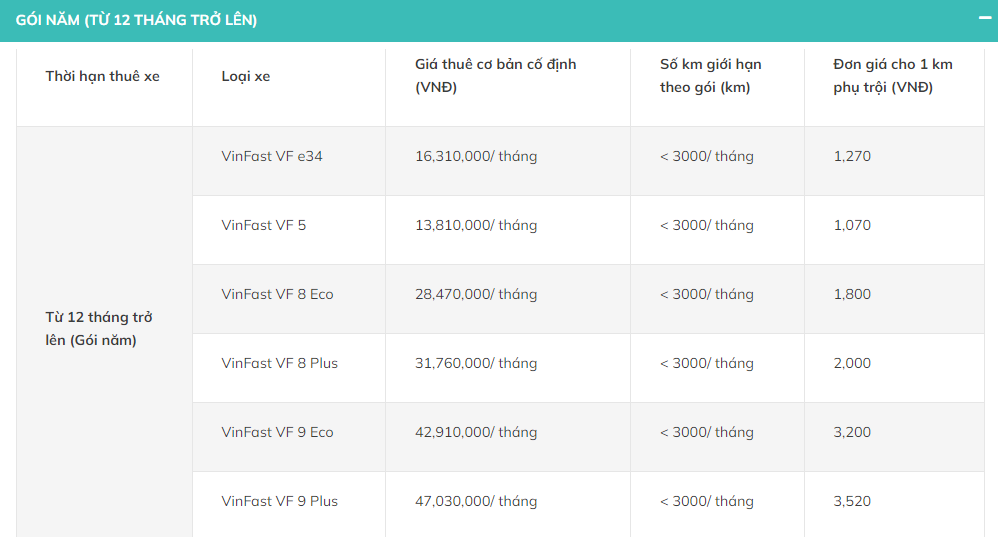The width and height of the screenshot is (998, 542).
Task: Click the VinFast VF 9 Plus name
Action: (x=280, y=501)
